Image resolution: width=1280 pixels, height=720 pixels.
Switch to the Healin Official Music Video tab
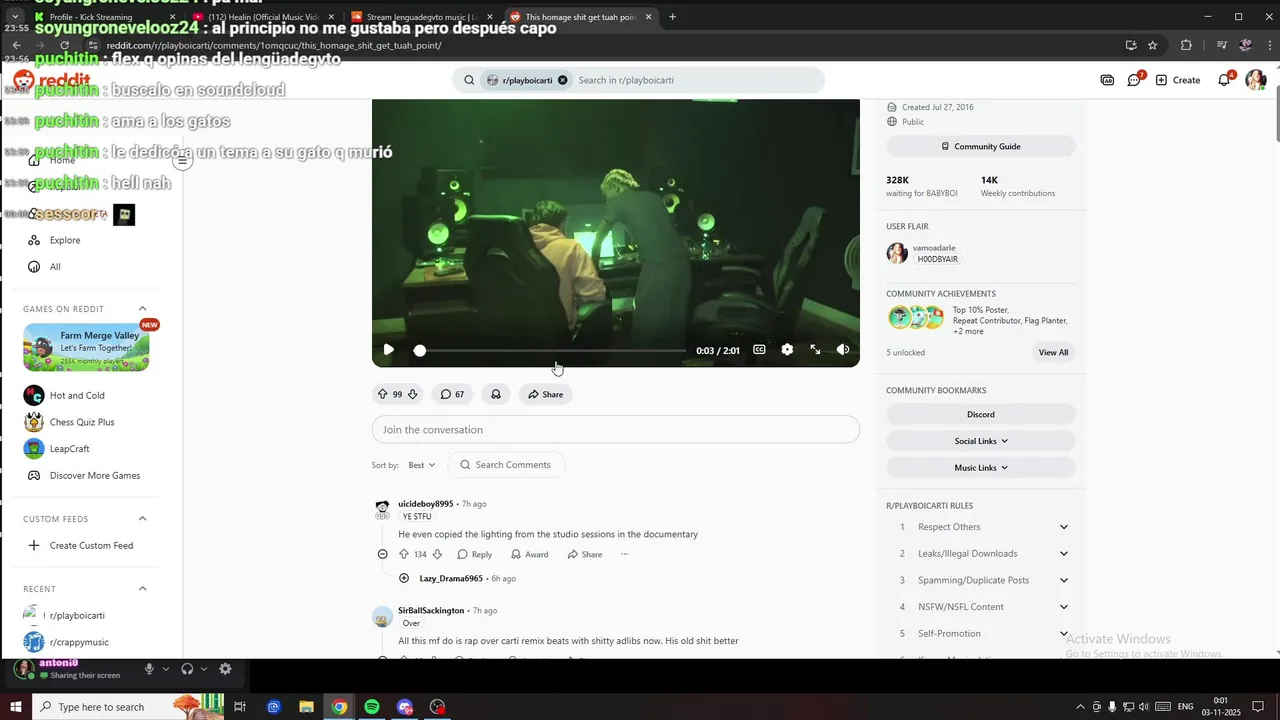pos(264,17)
